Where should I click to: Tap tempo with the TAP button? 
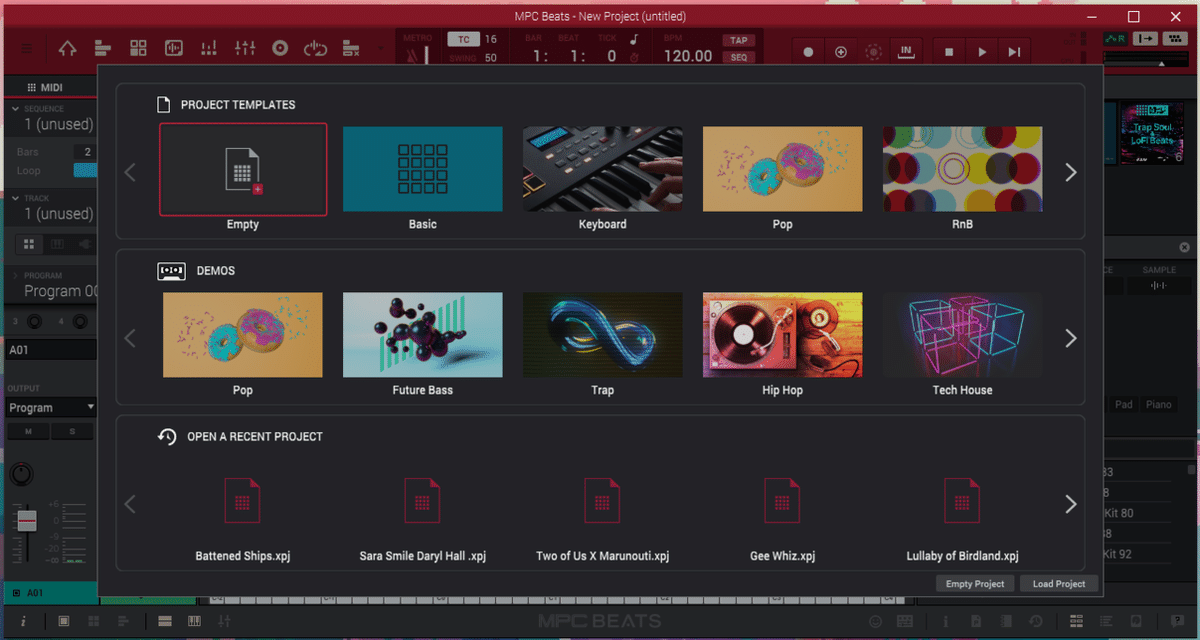pos(739,41)
